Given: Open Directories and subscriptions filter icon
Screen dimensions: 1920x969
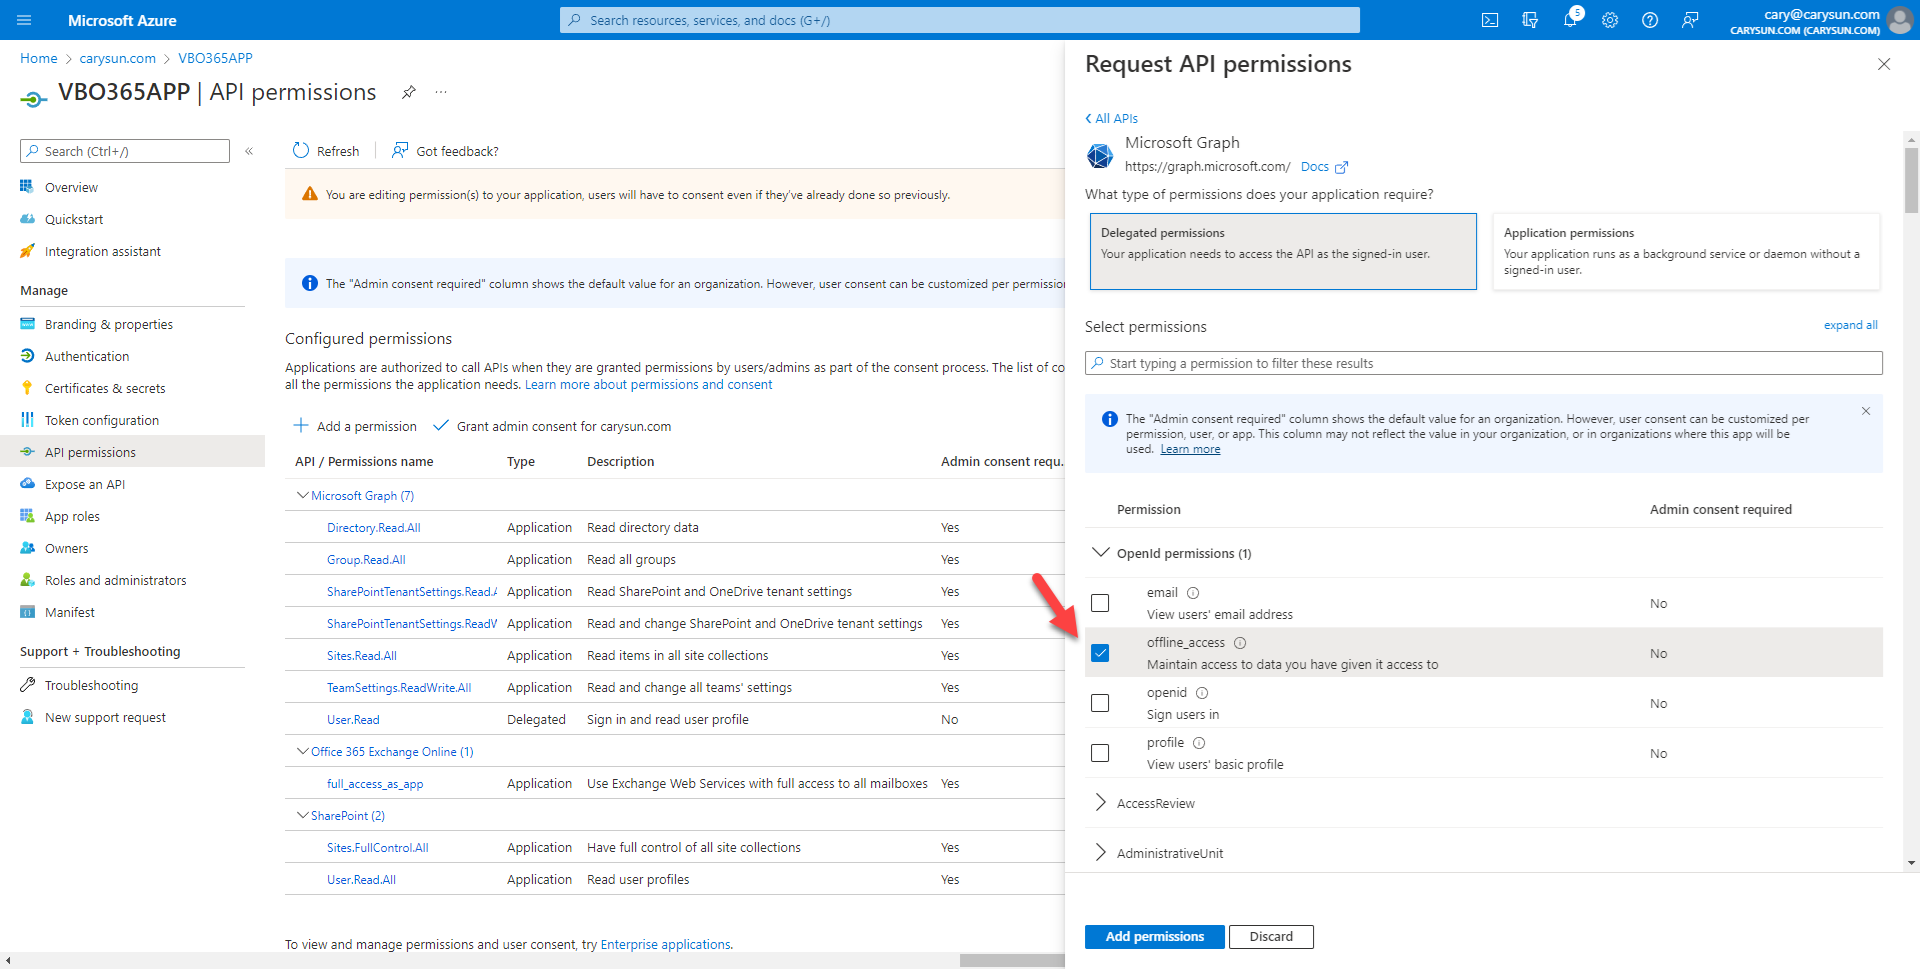Looking at the screenshot, I should point(1530,20).
